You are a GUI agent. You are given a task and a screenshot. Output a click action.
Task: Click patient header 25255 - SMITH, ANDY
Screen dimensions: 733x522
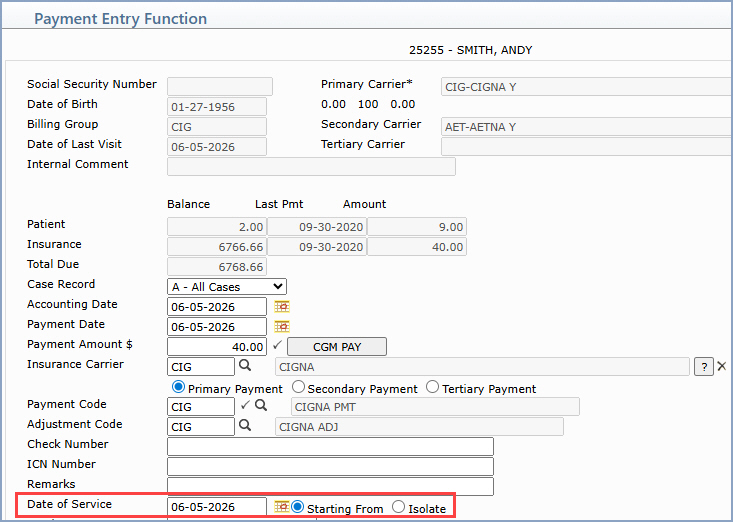[471, 50]
